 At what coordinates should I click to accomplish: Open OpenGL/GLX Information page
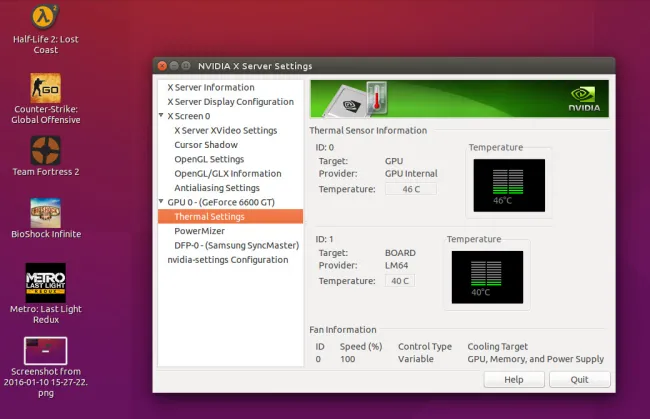click(228, 174)
